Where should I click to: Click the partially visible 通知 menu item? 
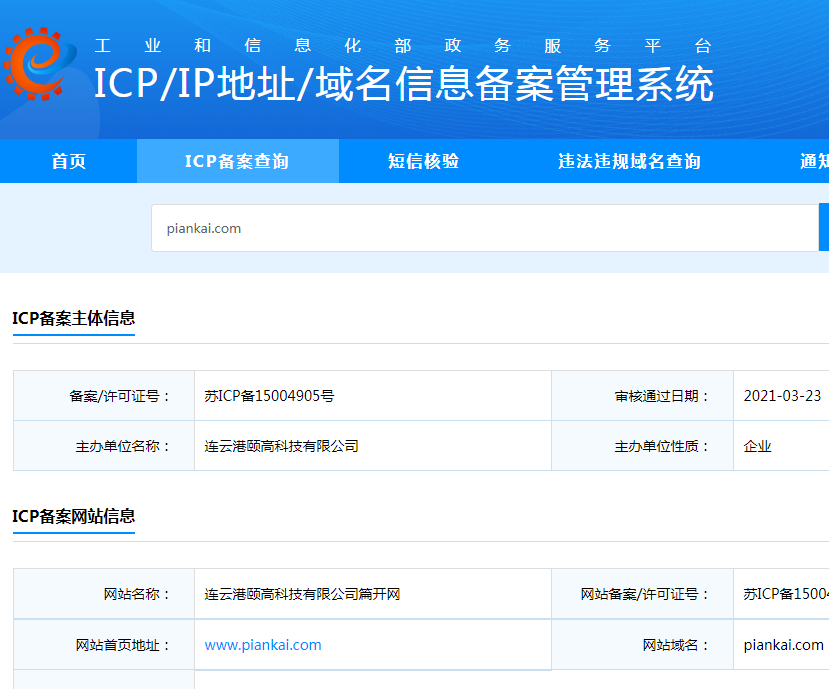click(x=815, y=162)
